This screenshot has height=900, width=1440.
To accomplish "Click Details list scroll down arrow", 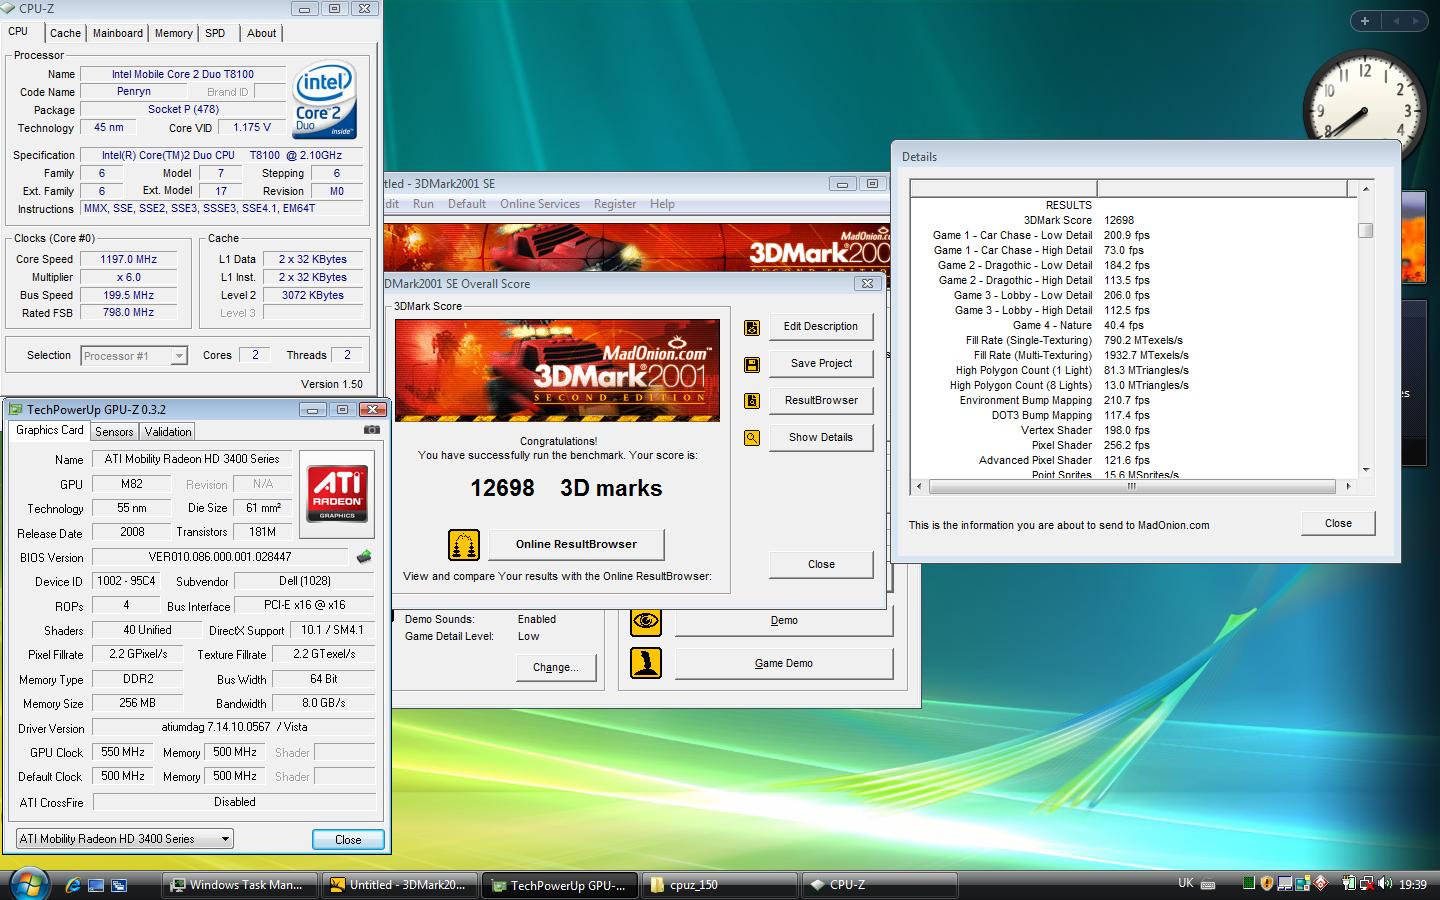I will [1365, 469].
